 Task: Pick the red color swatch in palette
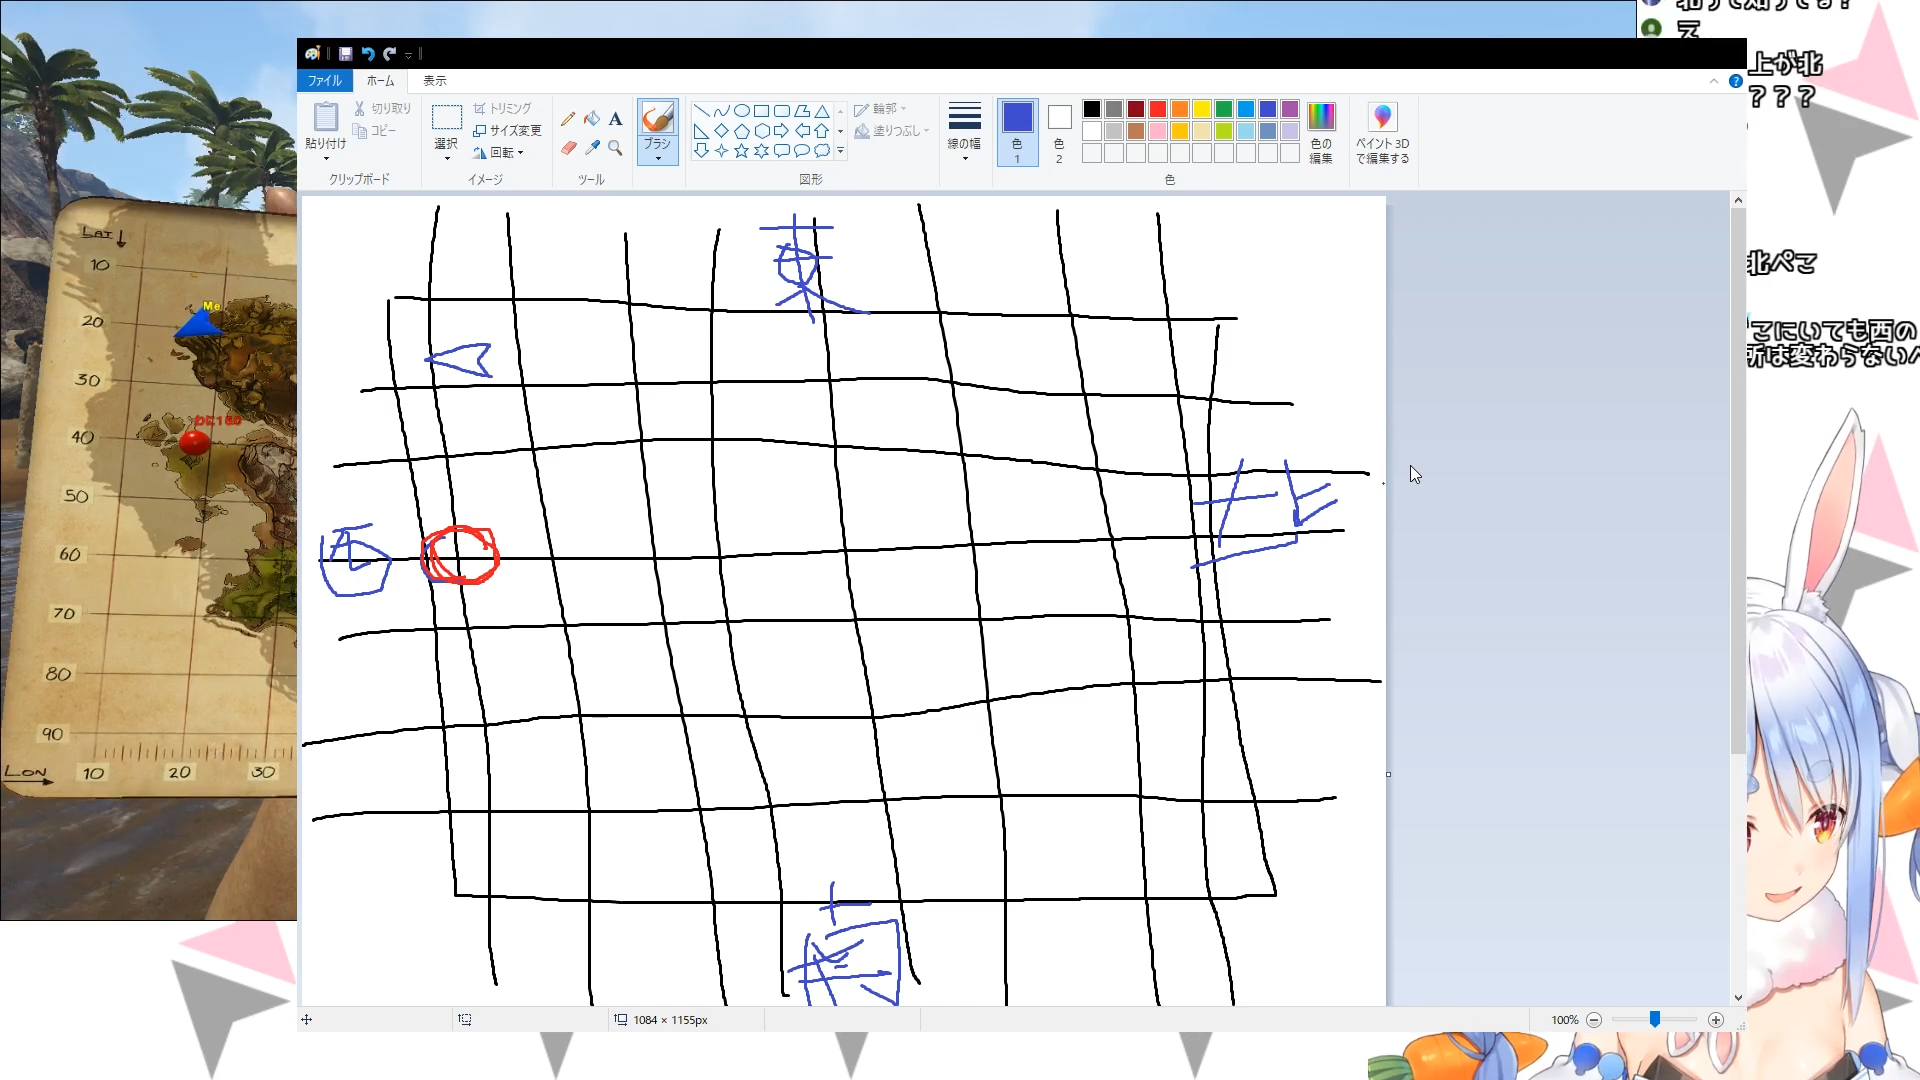click(x=1158, y=109)
